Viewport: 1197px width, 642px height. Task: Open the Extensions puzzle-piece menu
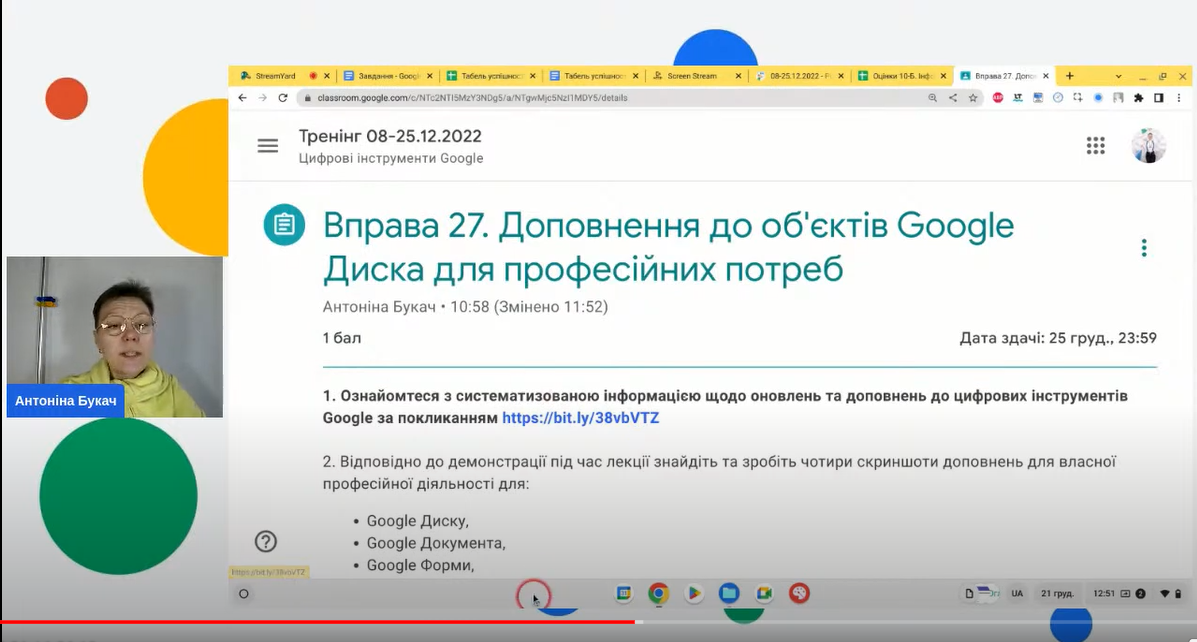[1138, 98]
